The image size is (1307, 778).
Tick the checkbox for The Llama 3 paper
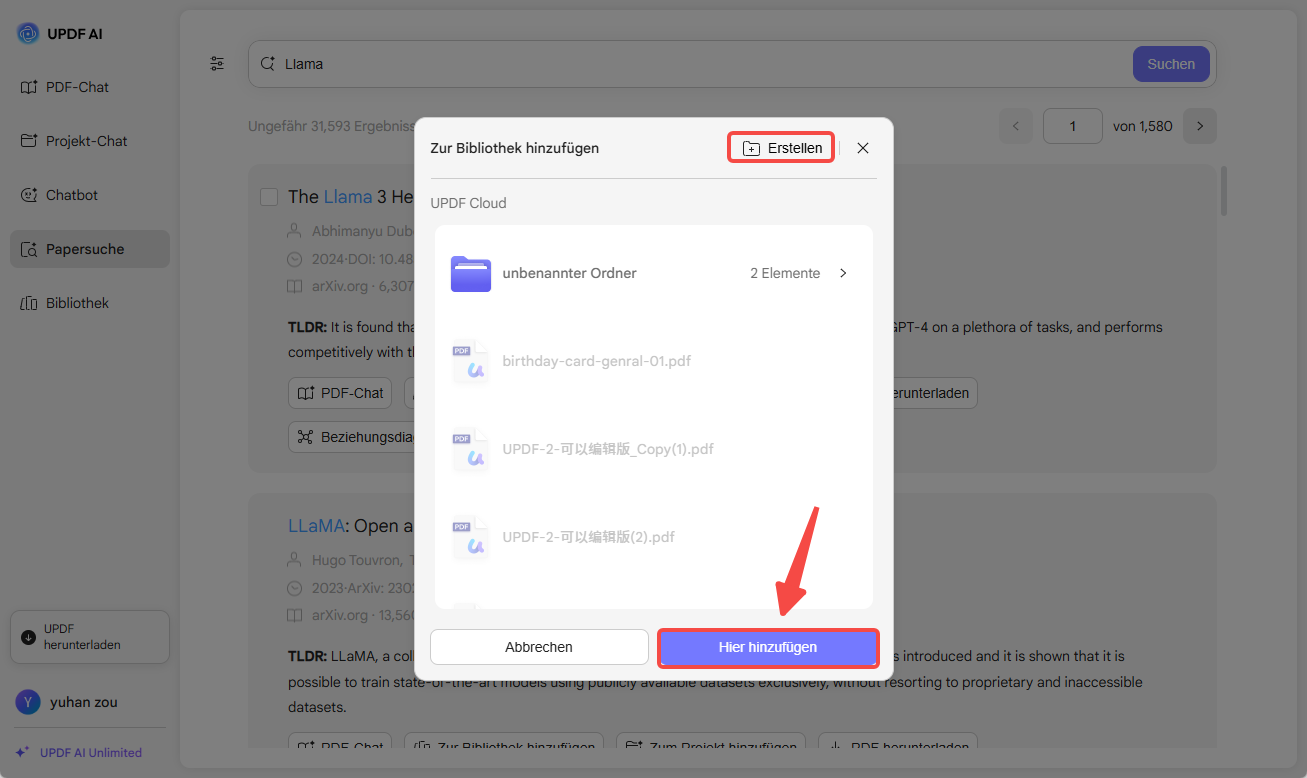(x=269, y=197)
